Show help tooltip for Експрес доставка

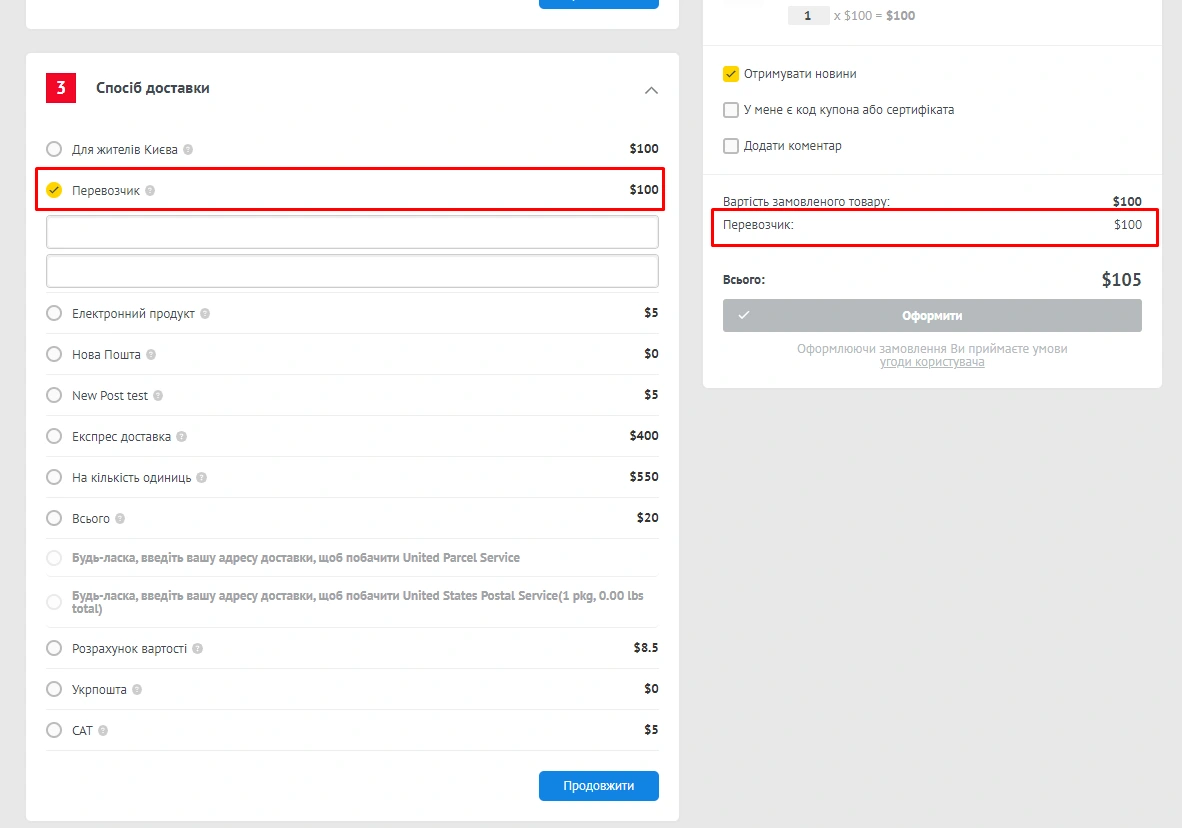181,437
